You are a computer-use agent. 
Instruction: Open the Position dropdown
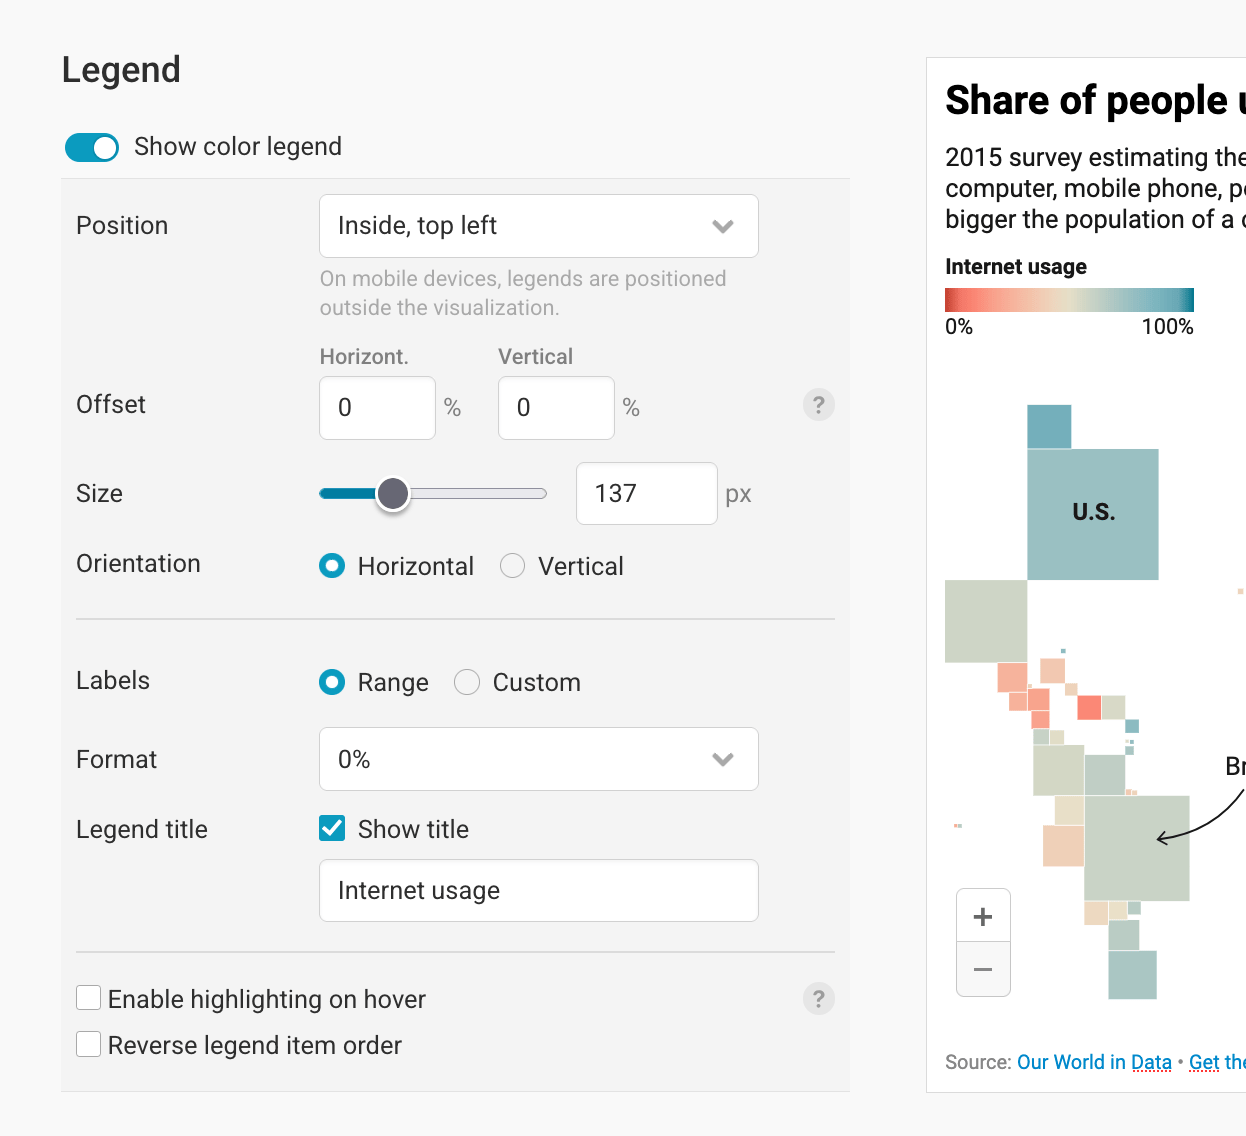coord(538,226)
